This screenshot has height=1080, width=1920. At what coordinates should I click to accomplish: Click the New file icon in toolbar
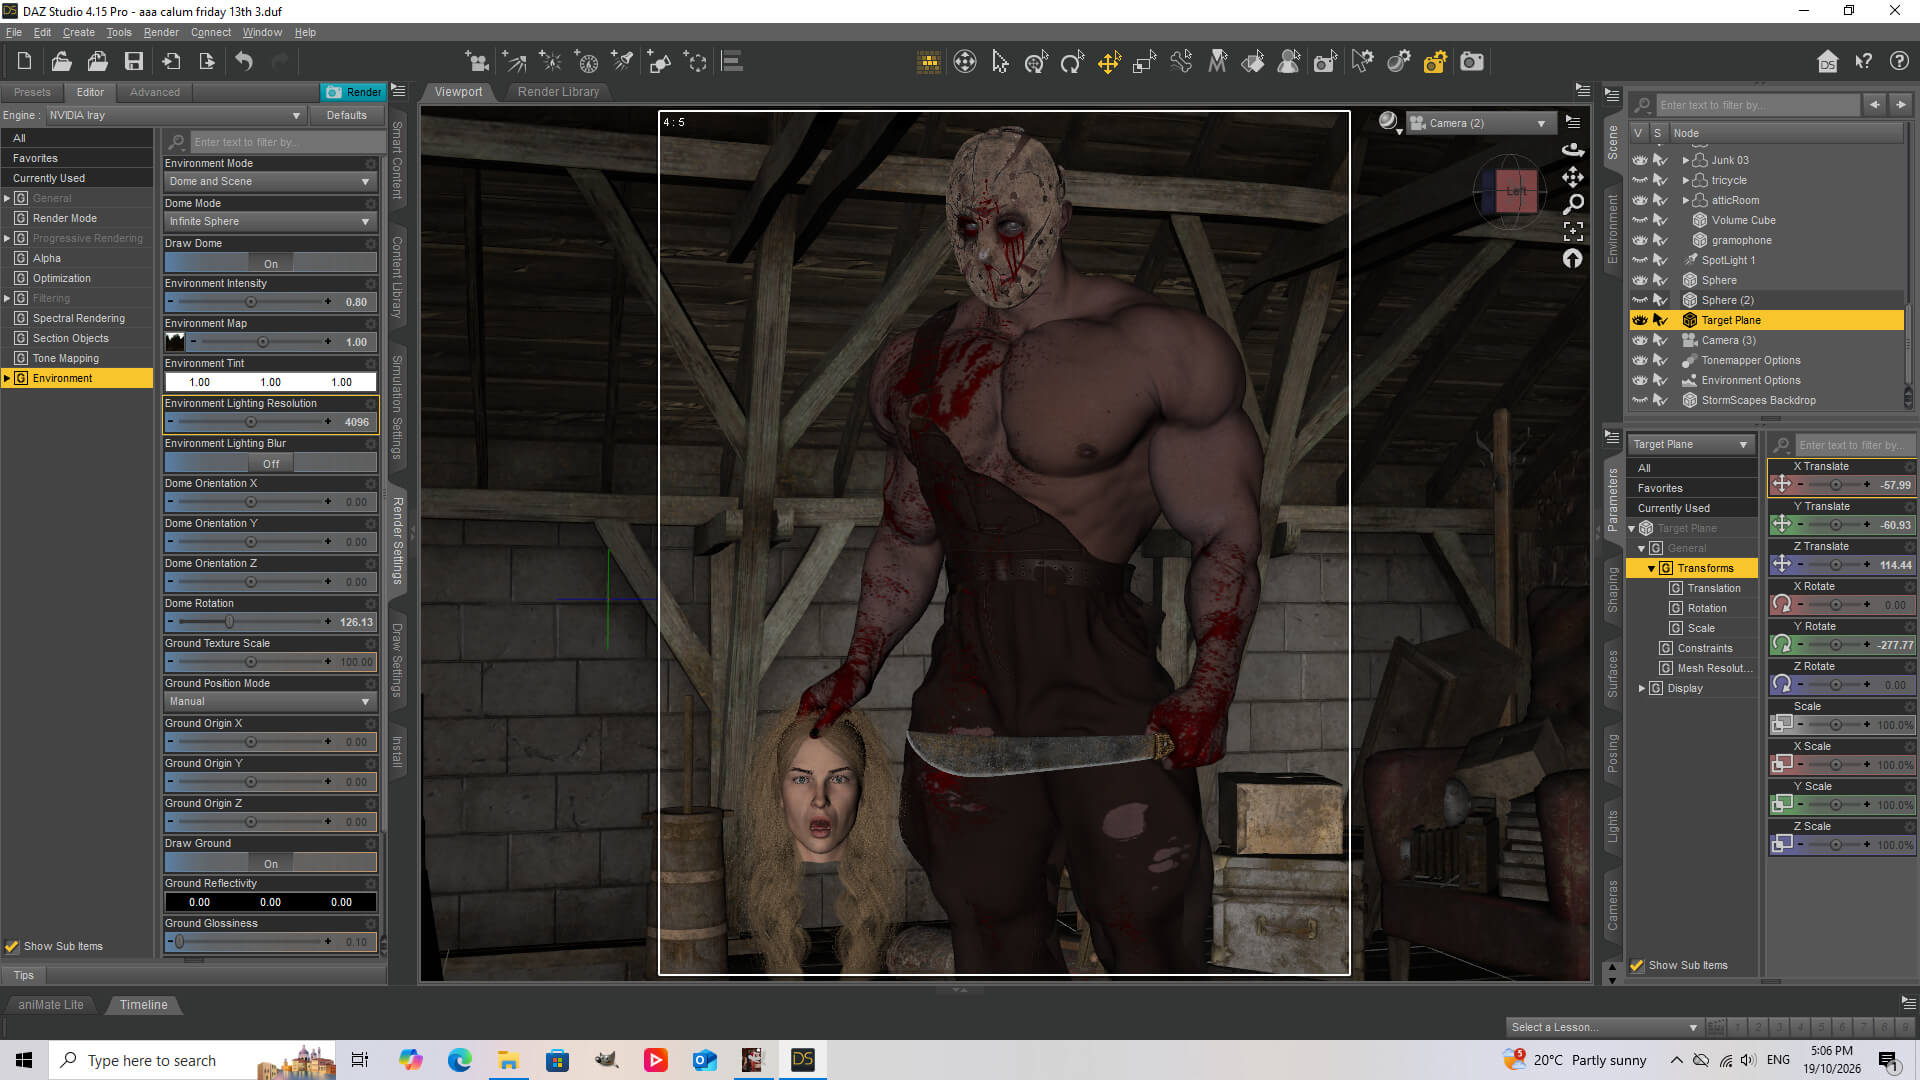coord(24,62)
